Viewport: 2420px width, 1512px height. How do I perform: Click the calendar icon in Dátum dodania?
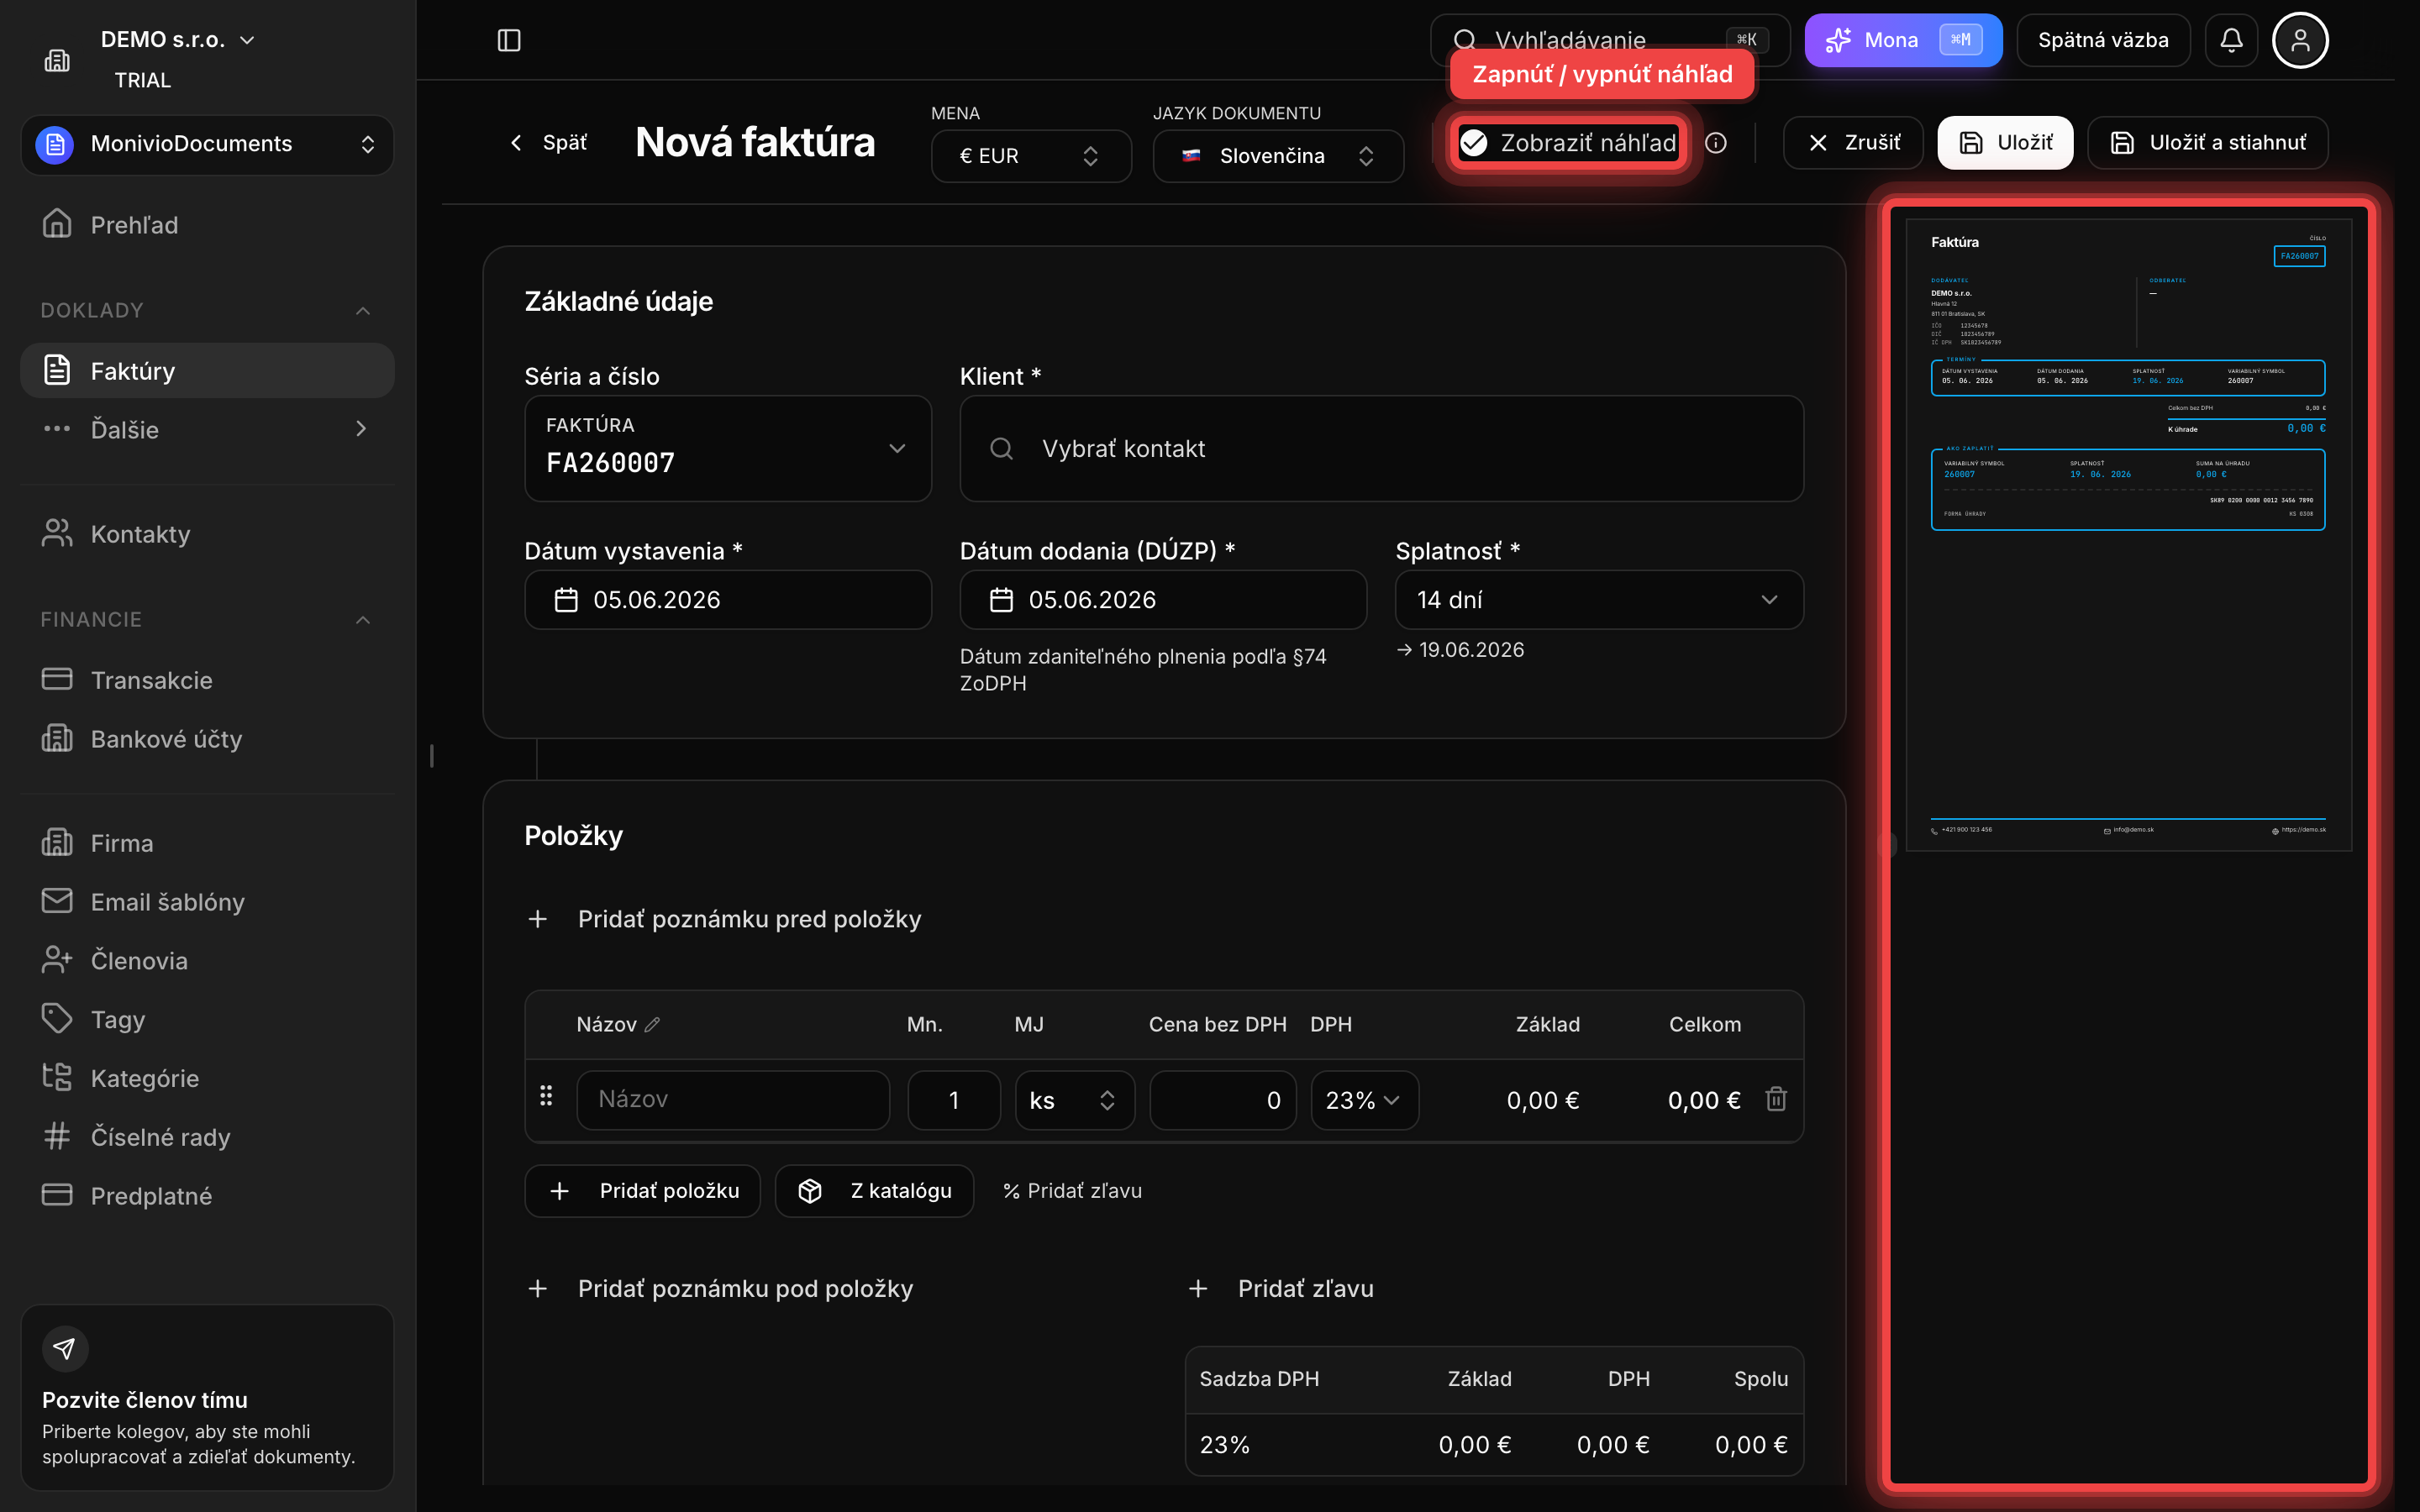pos(1001,600)
